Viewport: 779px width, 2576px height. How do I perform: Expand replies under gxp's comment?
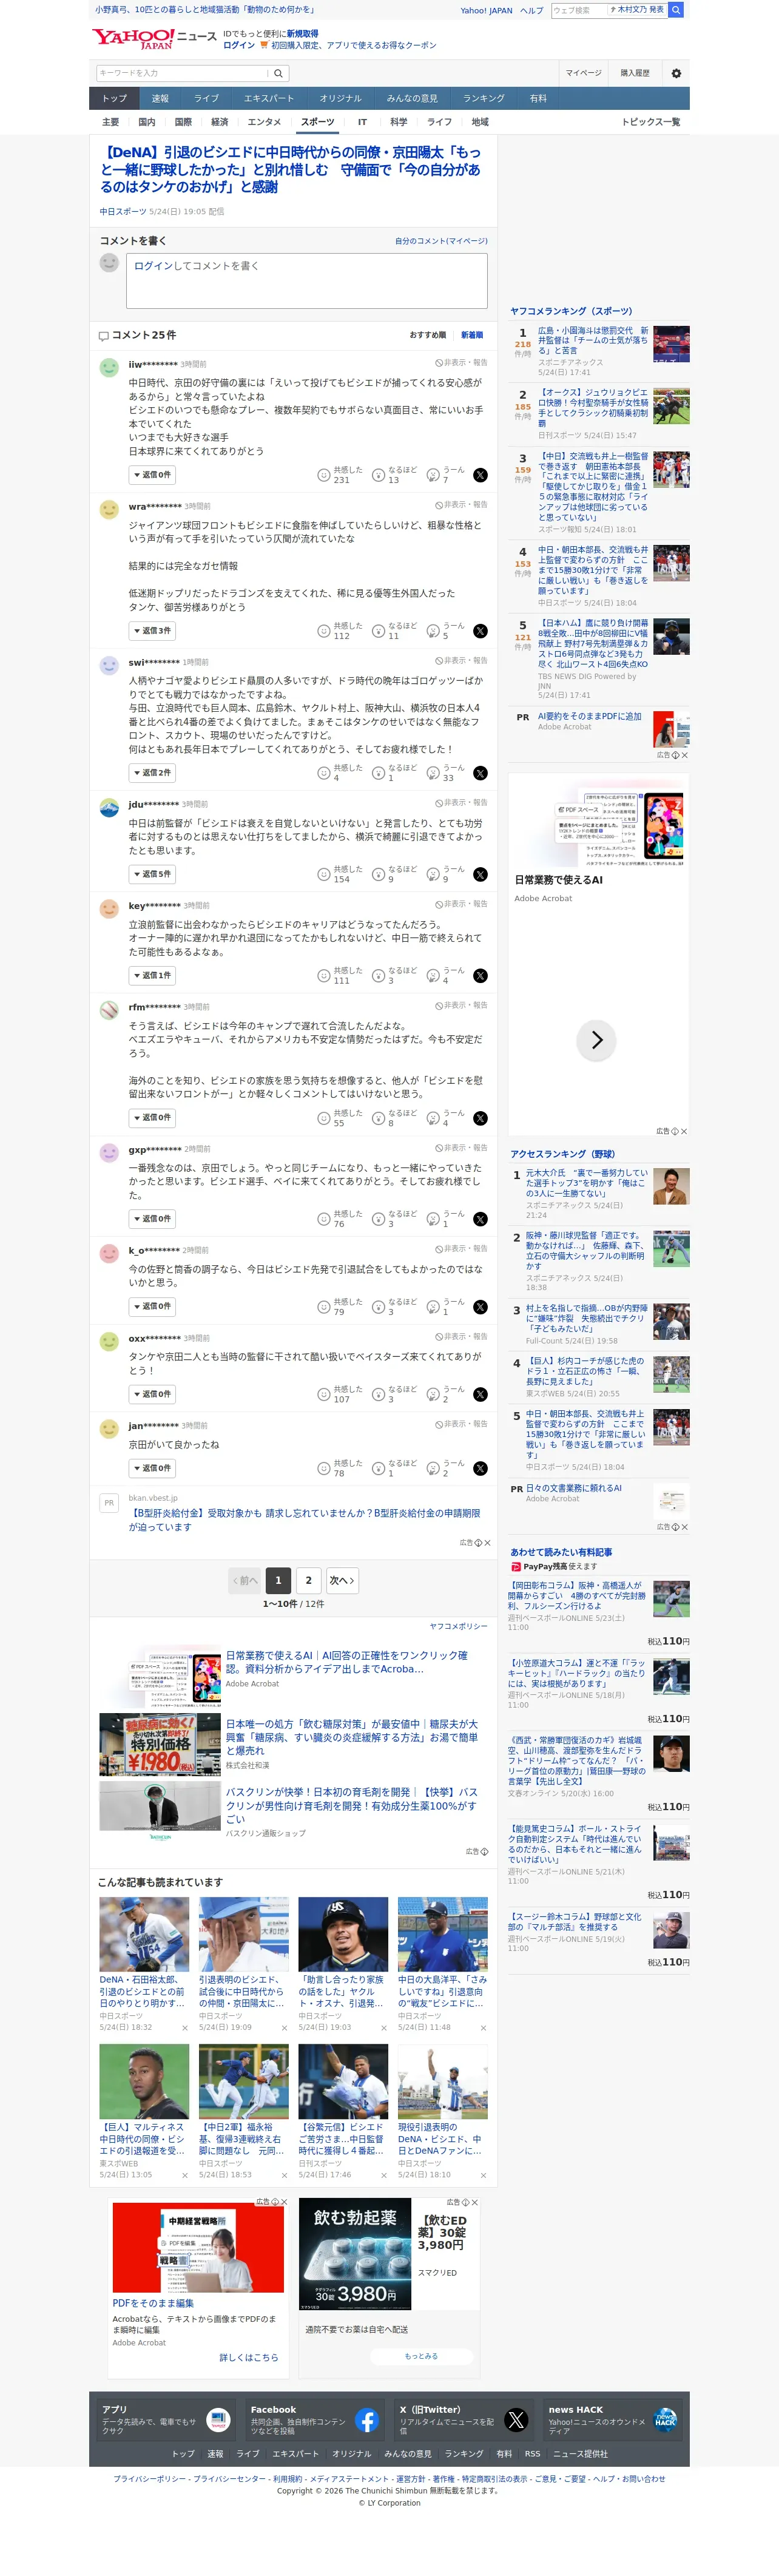pyautogui.click(x=152, y=1219)
